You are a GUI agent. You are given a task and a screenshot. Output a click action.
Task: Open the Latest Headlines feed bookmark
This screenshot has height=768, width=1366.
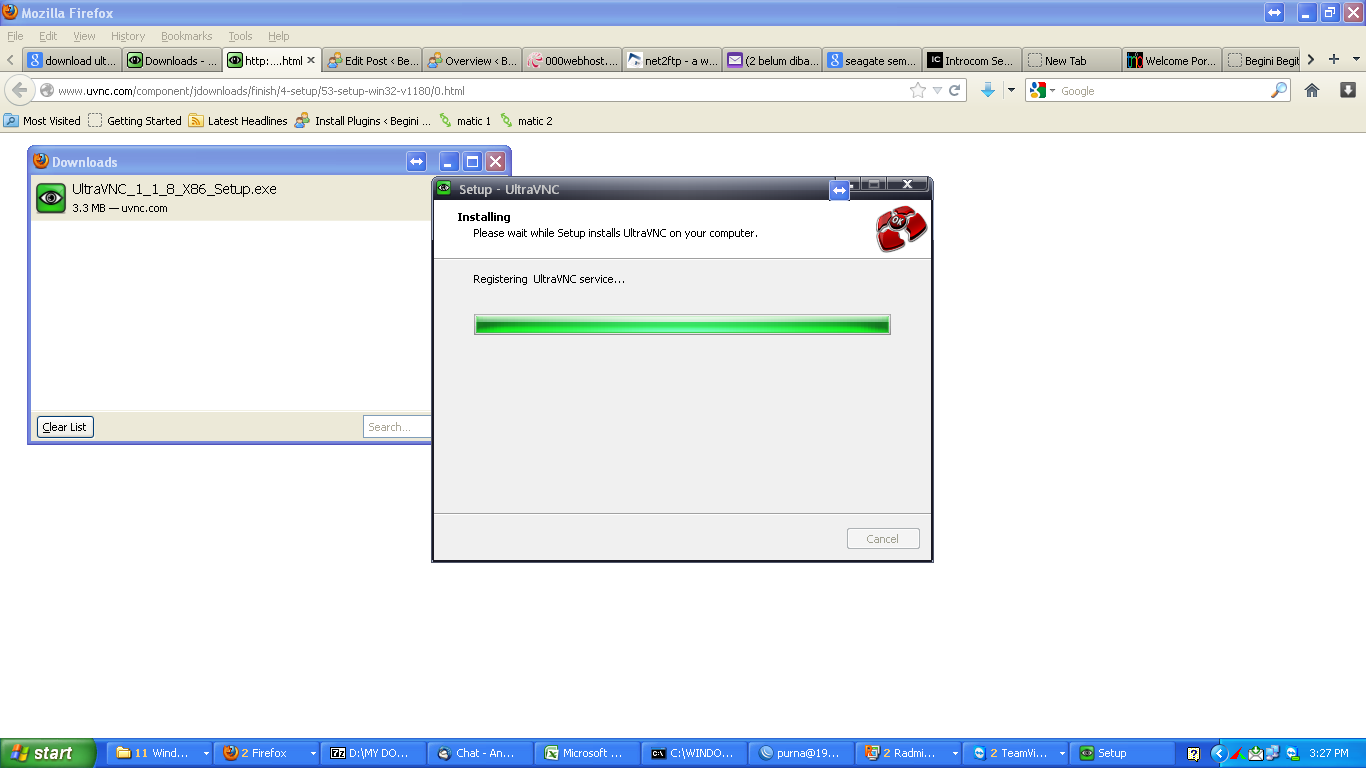[x=238, y=120]
